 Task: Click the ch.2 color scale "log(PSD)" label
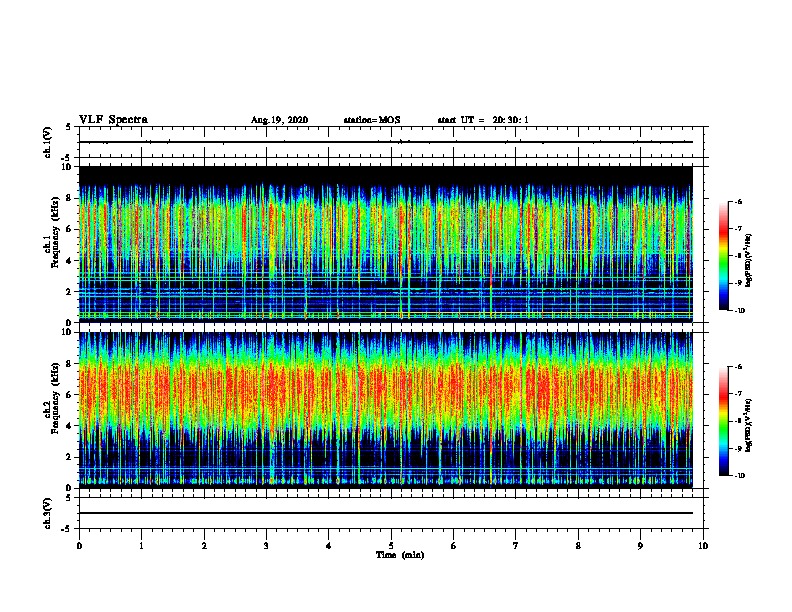[748, 425]
